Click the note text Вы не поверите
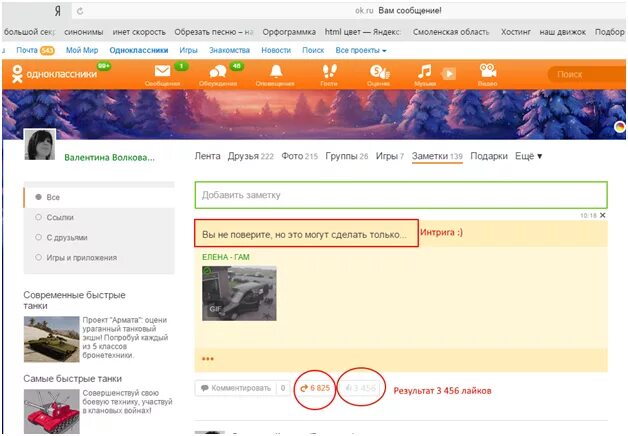Viewport: 628px width, 436px height. (x=304, y=235)
